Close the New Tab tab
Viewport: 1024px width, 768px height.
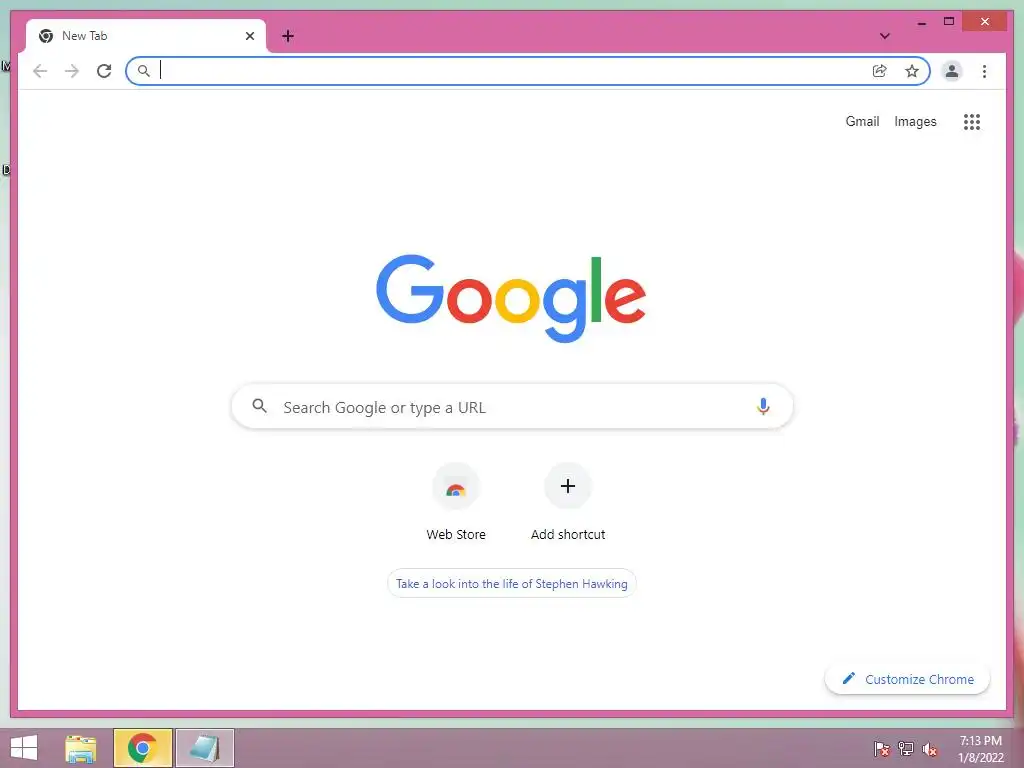click(x=249, y=36)
